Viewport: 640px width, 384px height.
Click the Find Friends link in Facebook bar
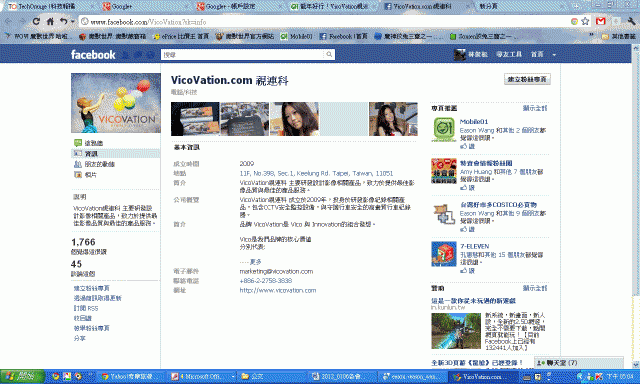509,54
